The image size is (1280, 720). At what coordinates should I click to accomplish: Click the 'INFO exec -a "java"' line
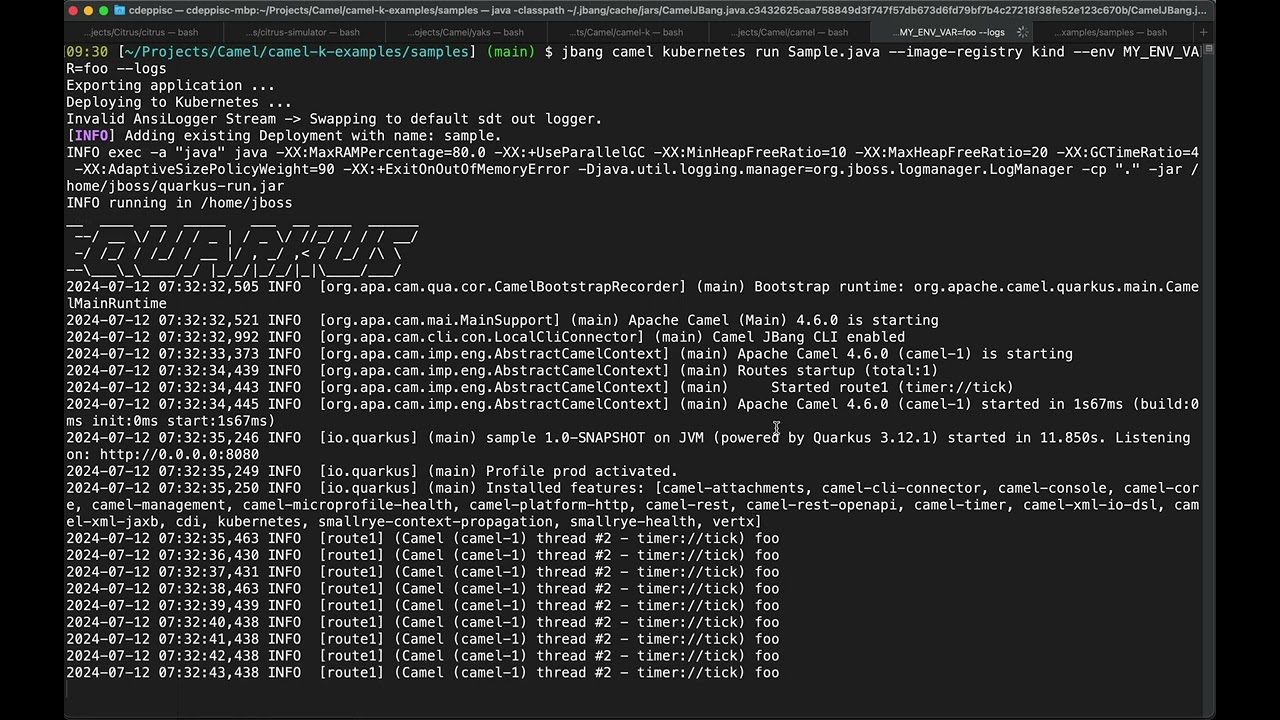(x=632, y=169)
